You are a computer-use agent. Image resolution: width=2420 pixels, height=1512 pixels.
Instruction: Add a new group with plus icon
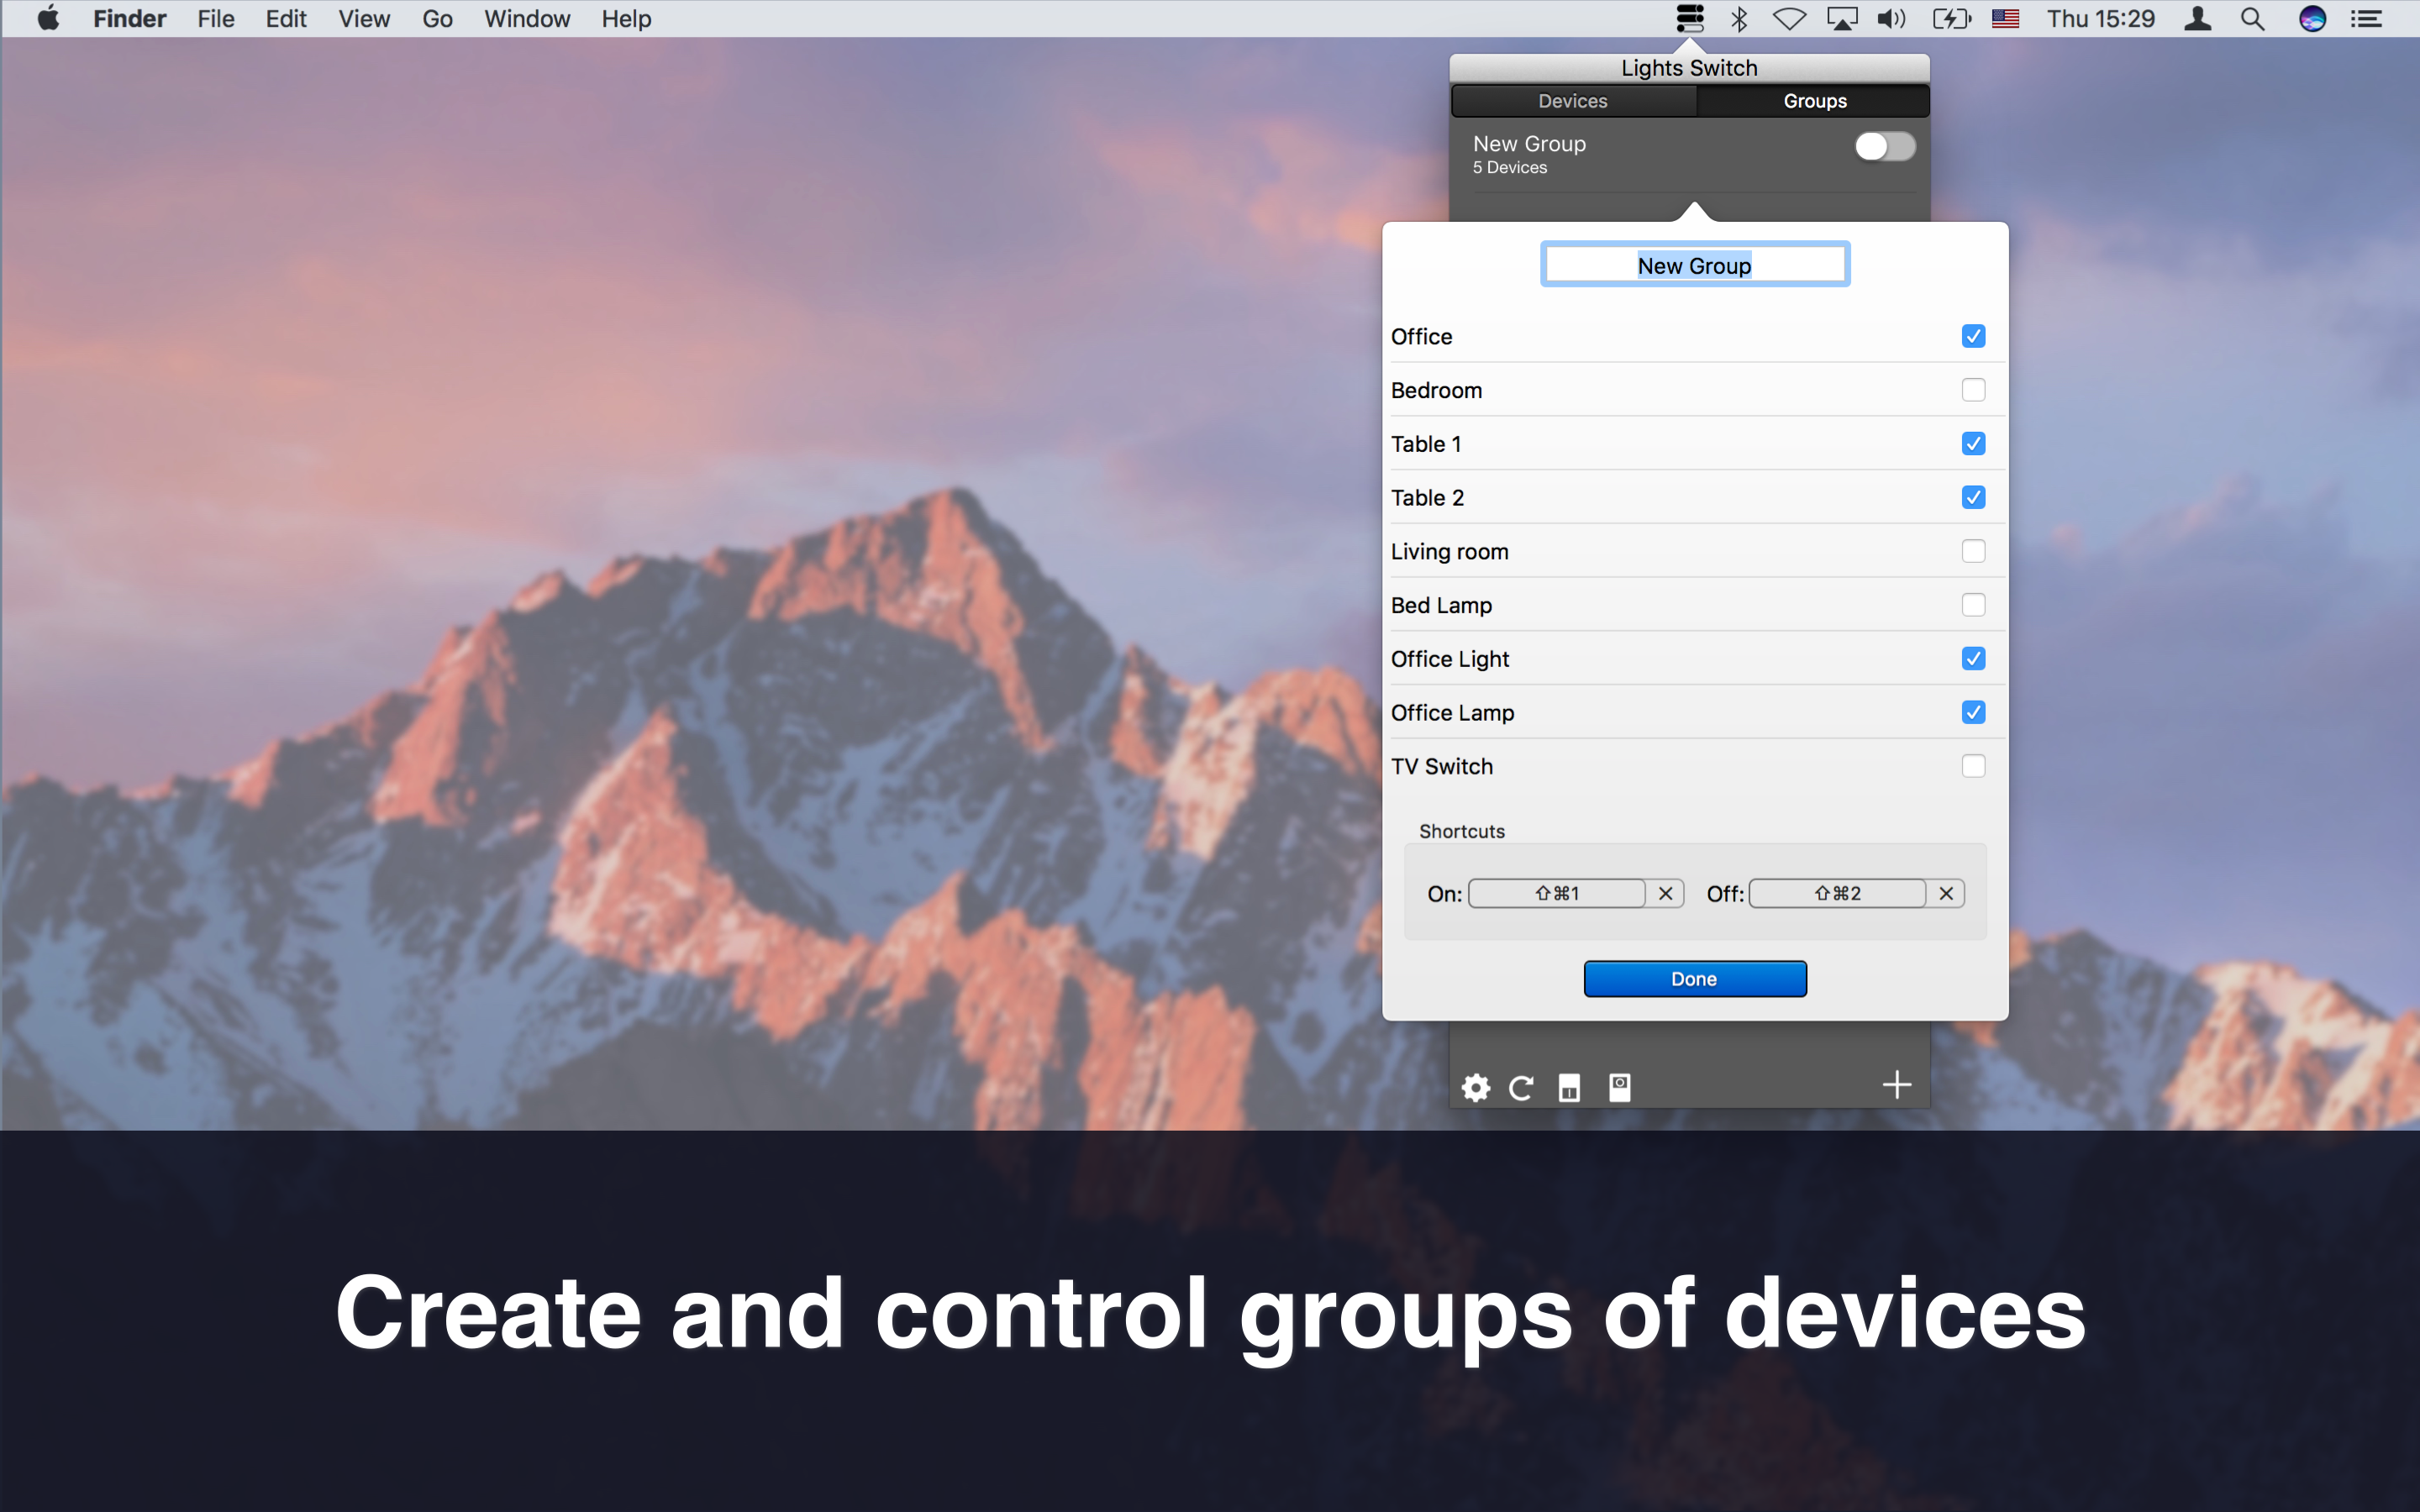point(1896,1085)
